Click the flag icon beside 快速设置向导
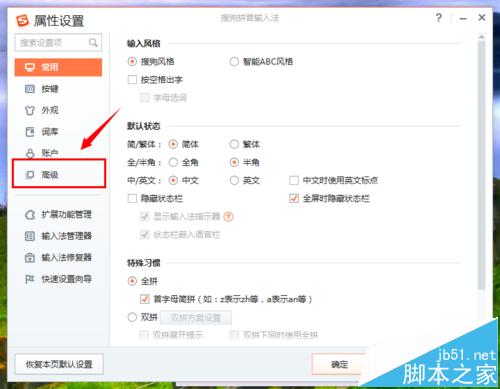Viewport: 500px width, 389px height. pyautogui.click(x=30, y=279)
